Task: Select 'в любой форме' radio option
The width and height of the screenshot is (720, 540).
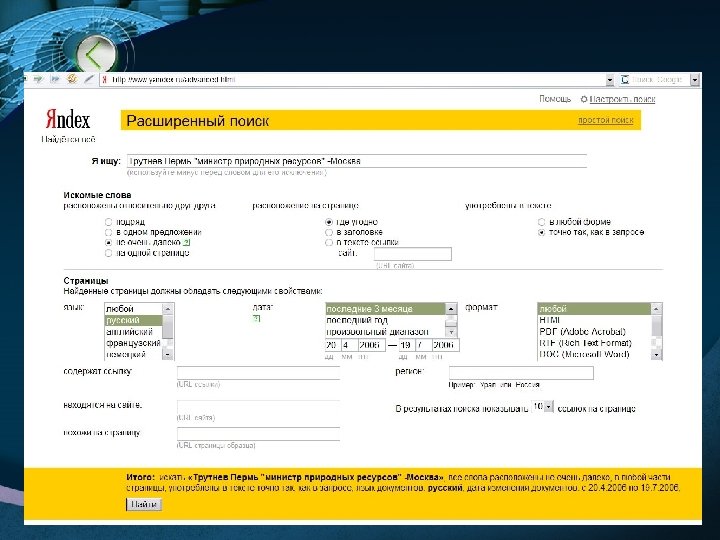Action: coord(541,222)
